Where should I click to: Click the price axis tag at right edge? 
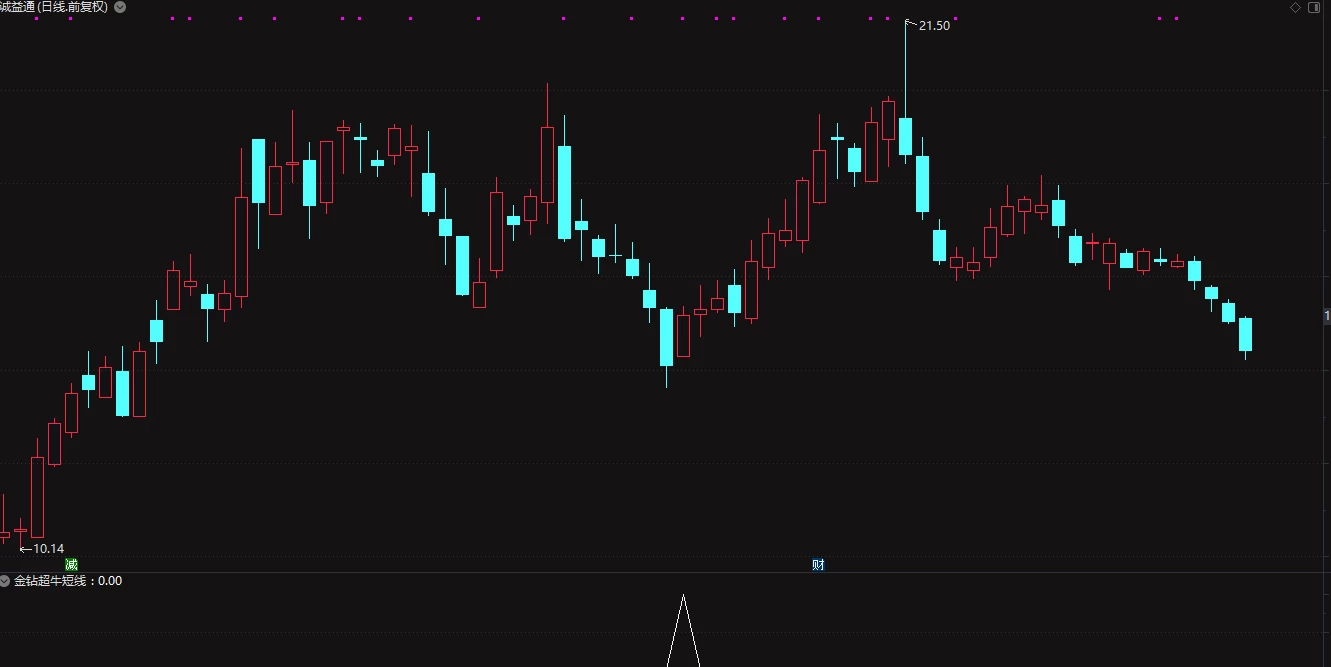tap(1327, 316)
